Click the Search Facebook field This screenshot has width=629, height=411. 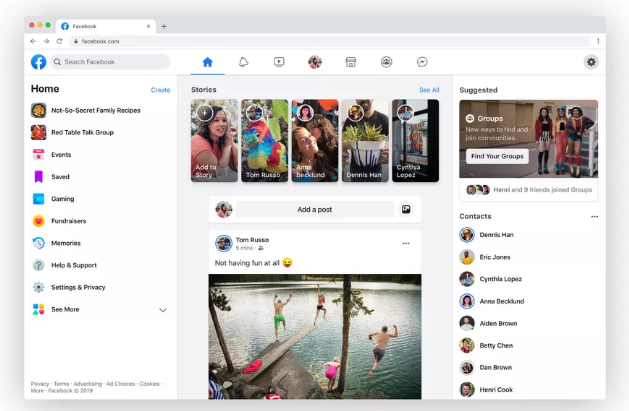coord(110,62)
